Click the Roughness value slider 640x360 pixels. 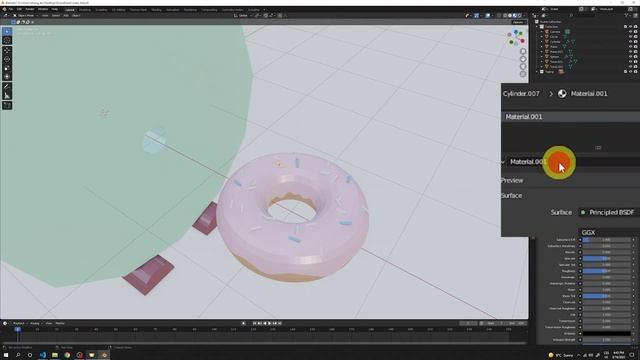[x=608, y=271]
